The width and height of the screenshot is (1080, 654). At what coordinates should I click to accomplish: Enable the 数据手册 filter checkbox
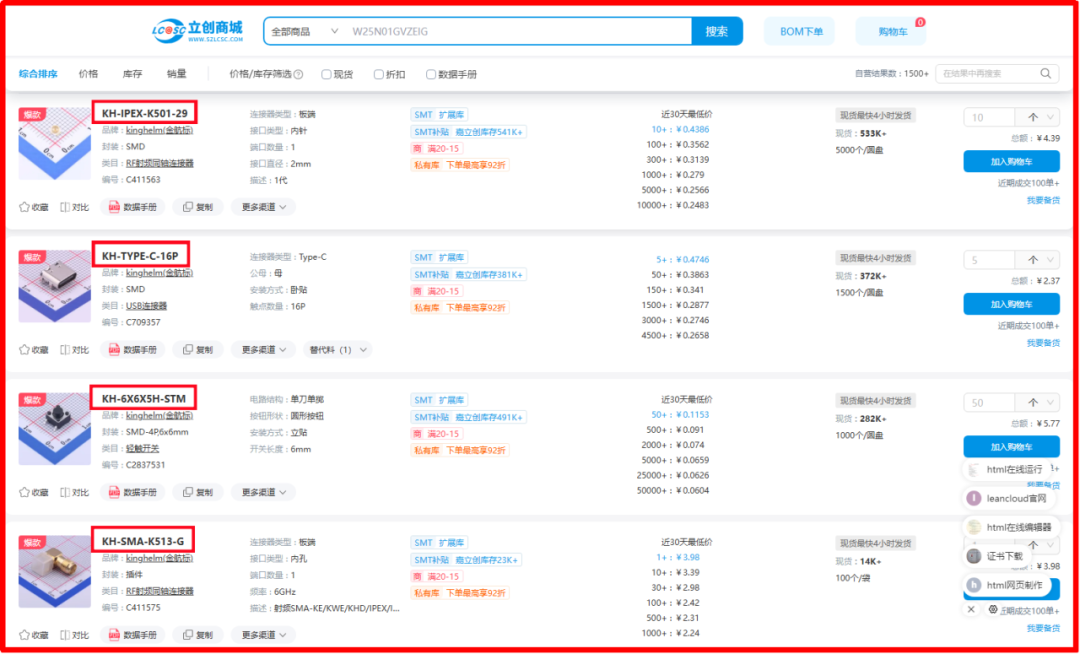pyautogui.click(x=431, y=74)
